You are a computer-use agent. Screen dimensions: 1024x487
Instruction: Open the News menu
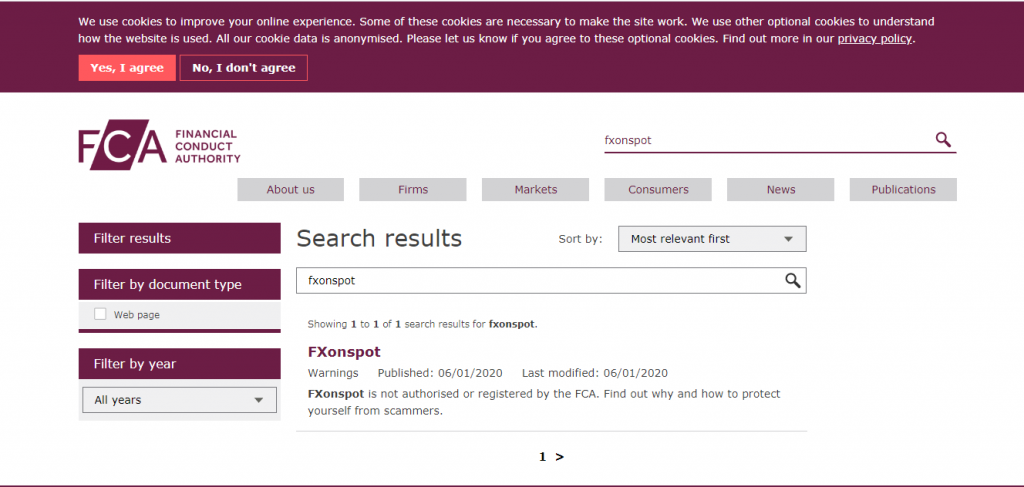780,189
